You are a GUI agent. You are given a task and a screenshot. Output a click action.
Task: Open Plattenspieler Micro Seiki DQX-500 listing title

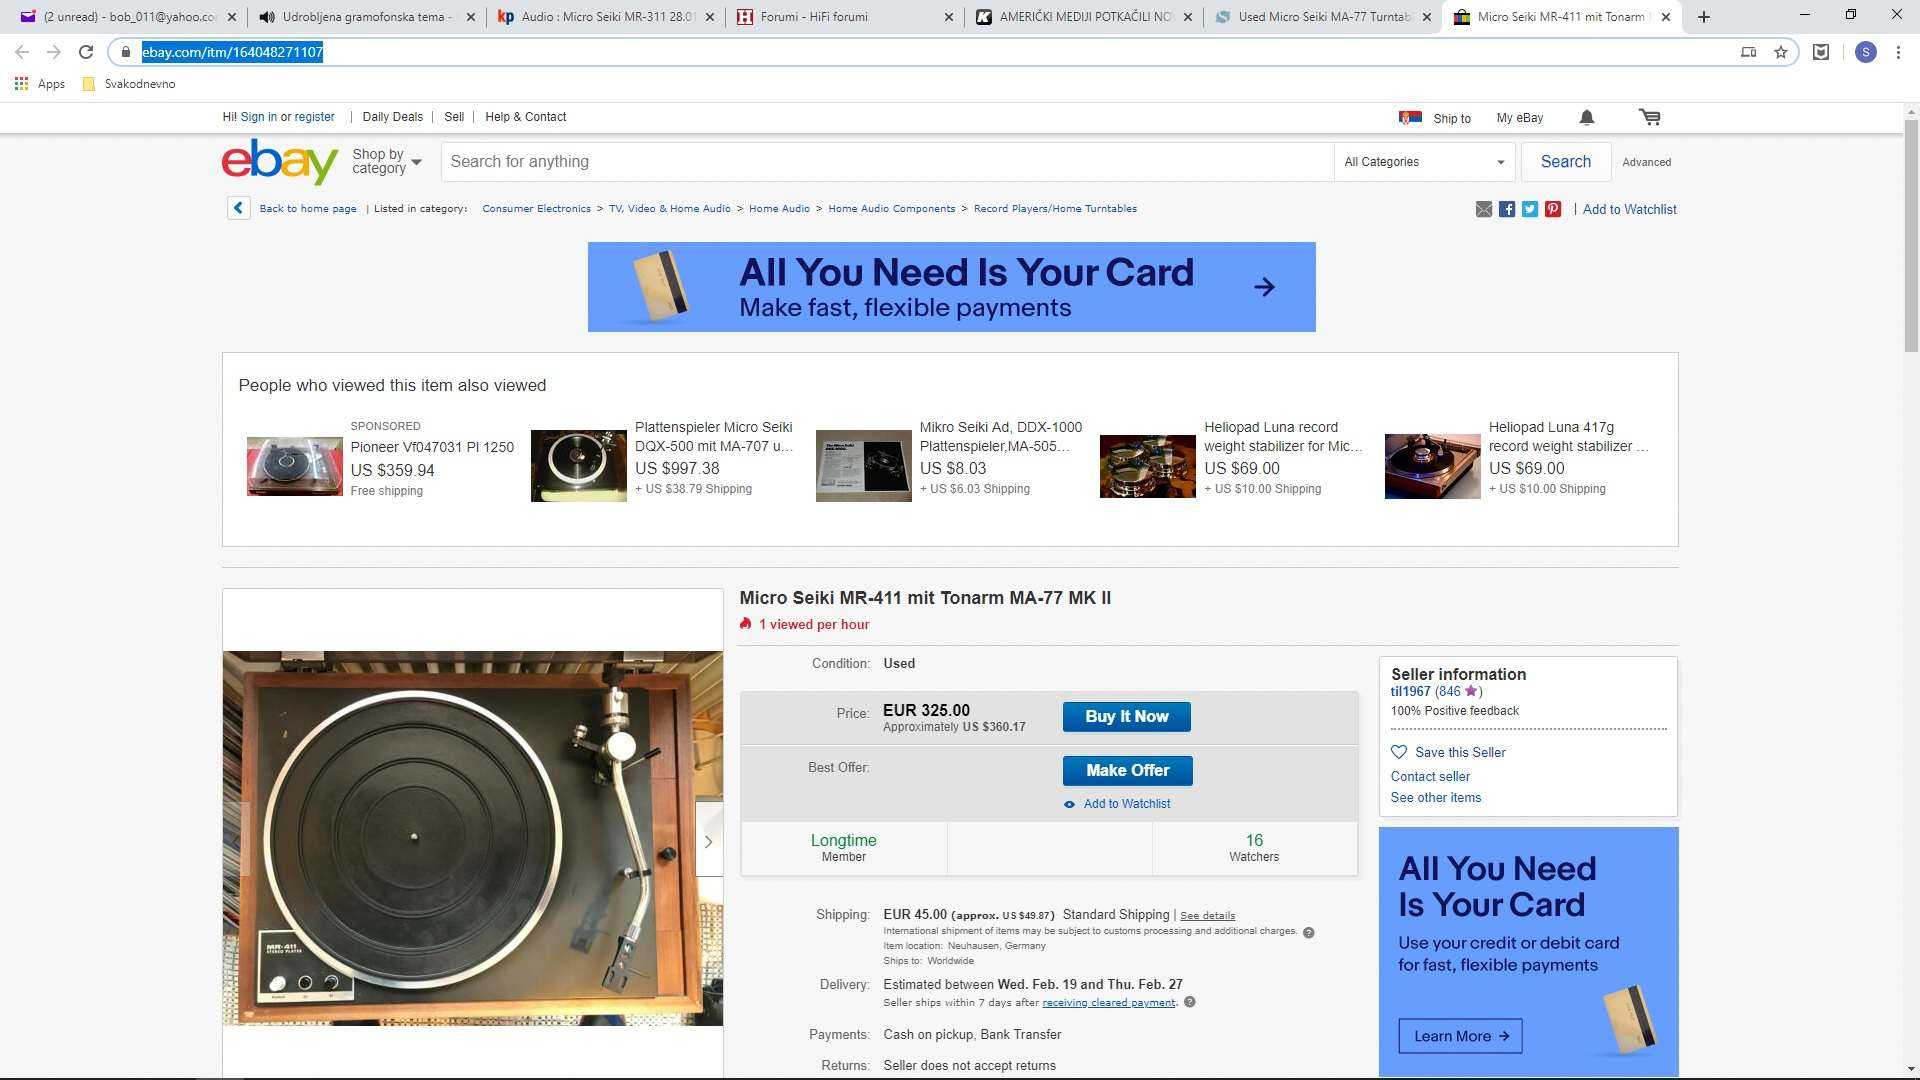click(x=713, y=437)
